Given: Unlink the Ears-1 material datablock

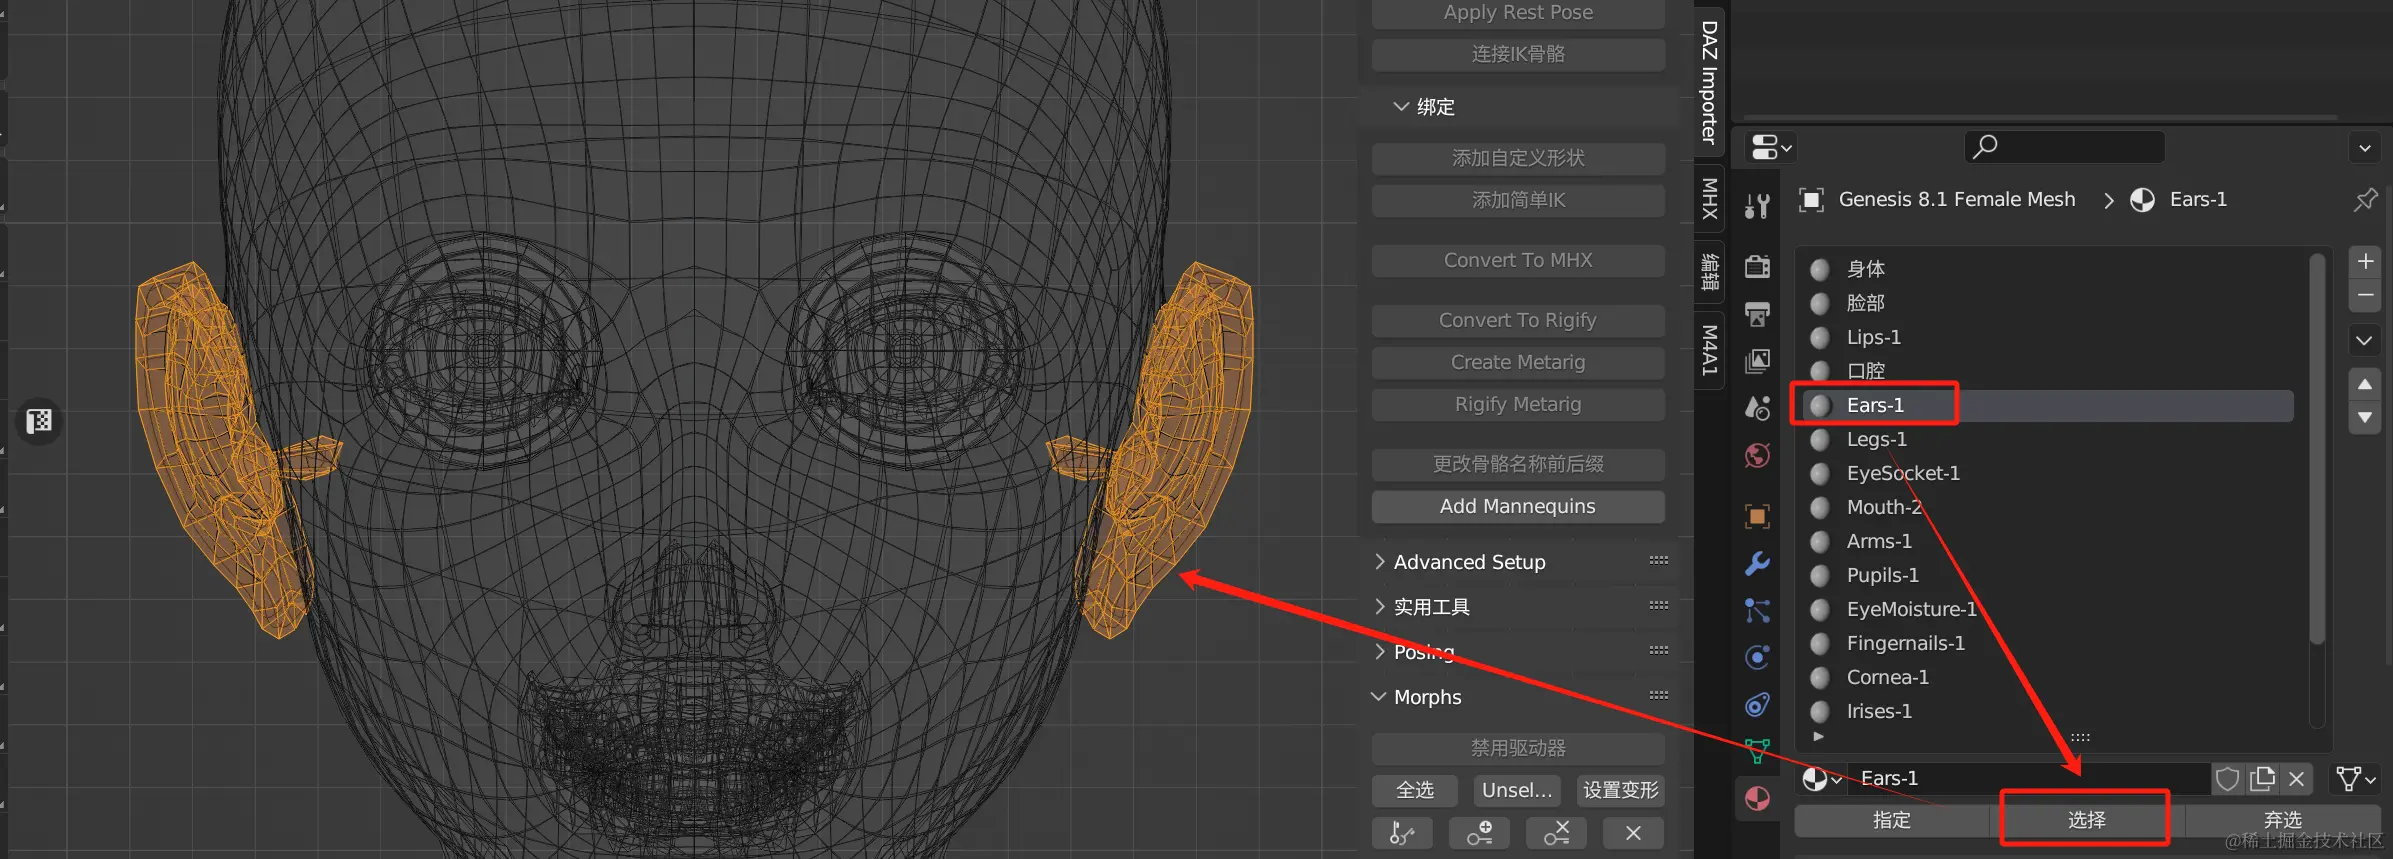Looking at the screenshot, I should (x=2297, y=779).
